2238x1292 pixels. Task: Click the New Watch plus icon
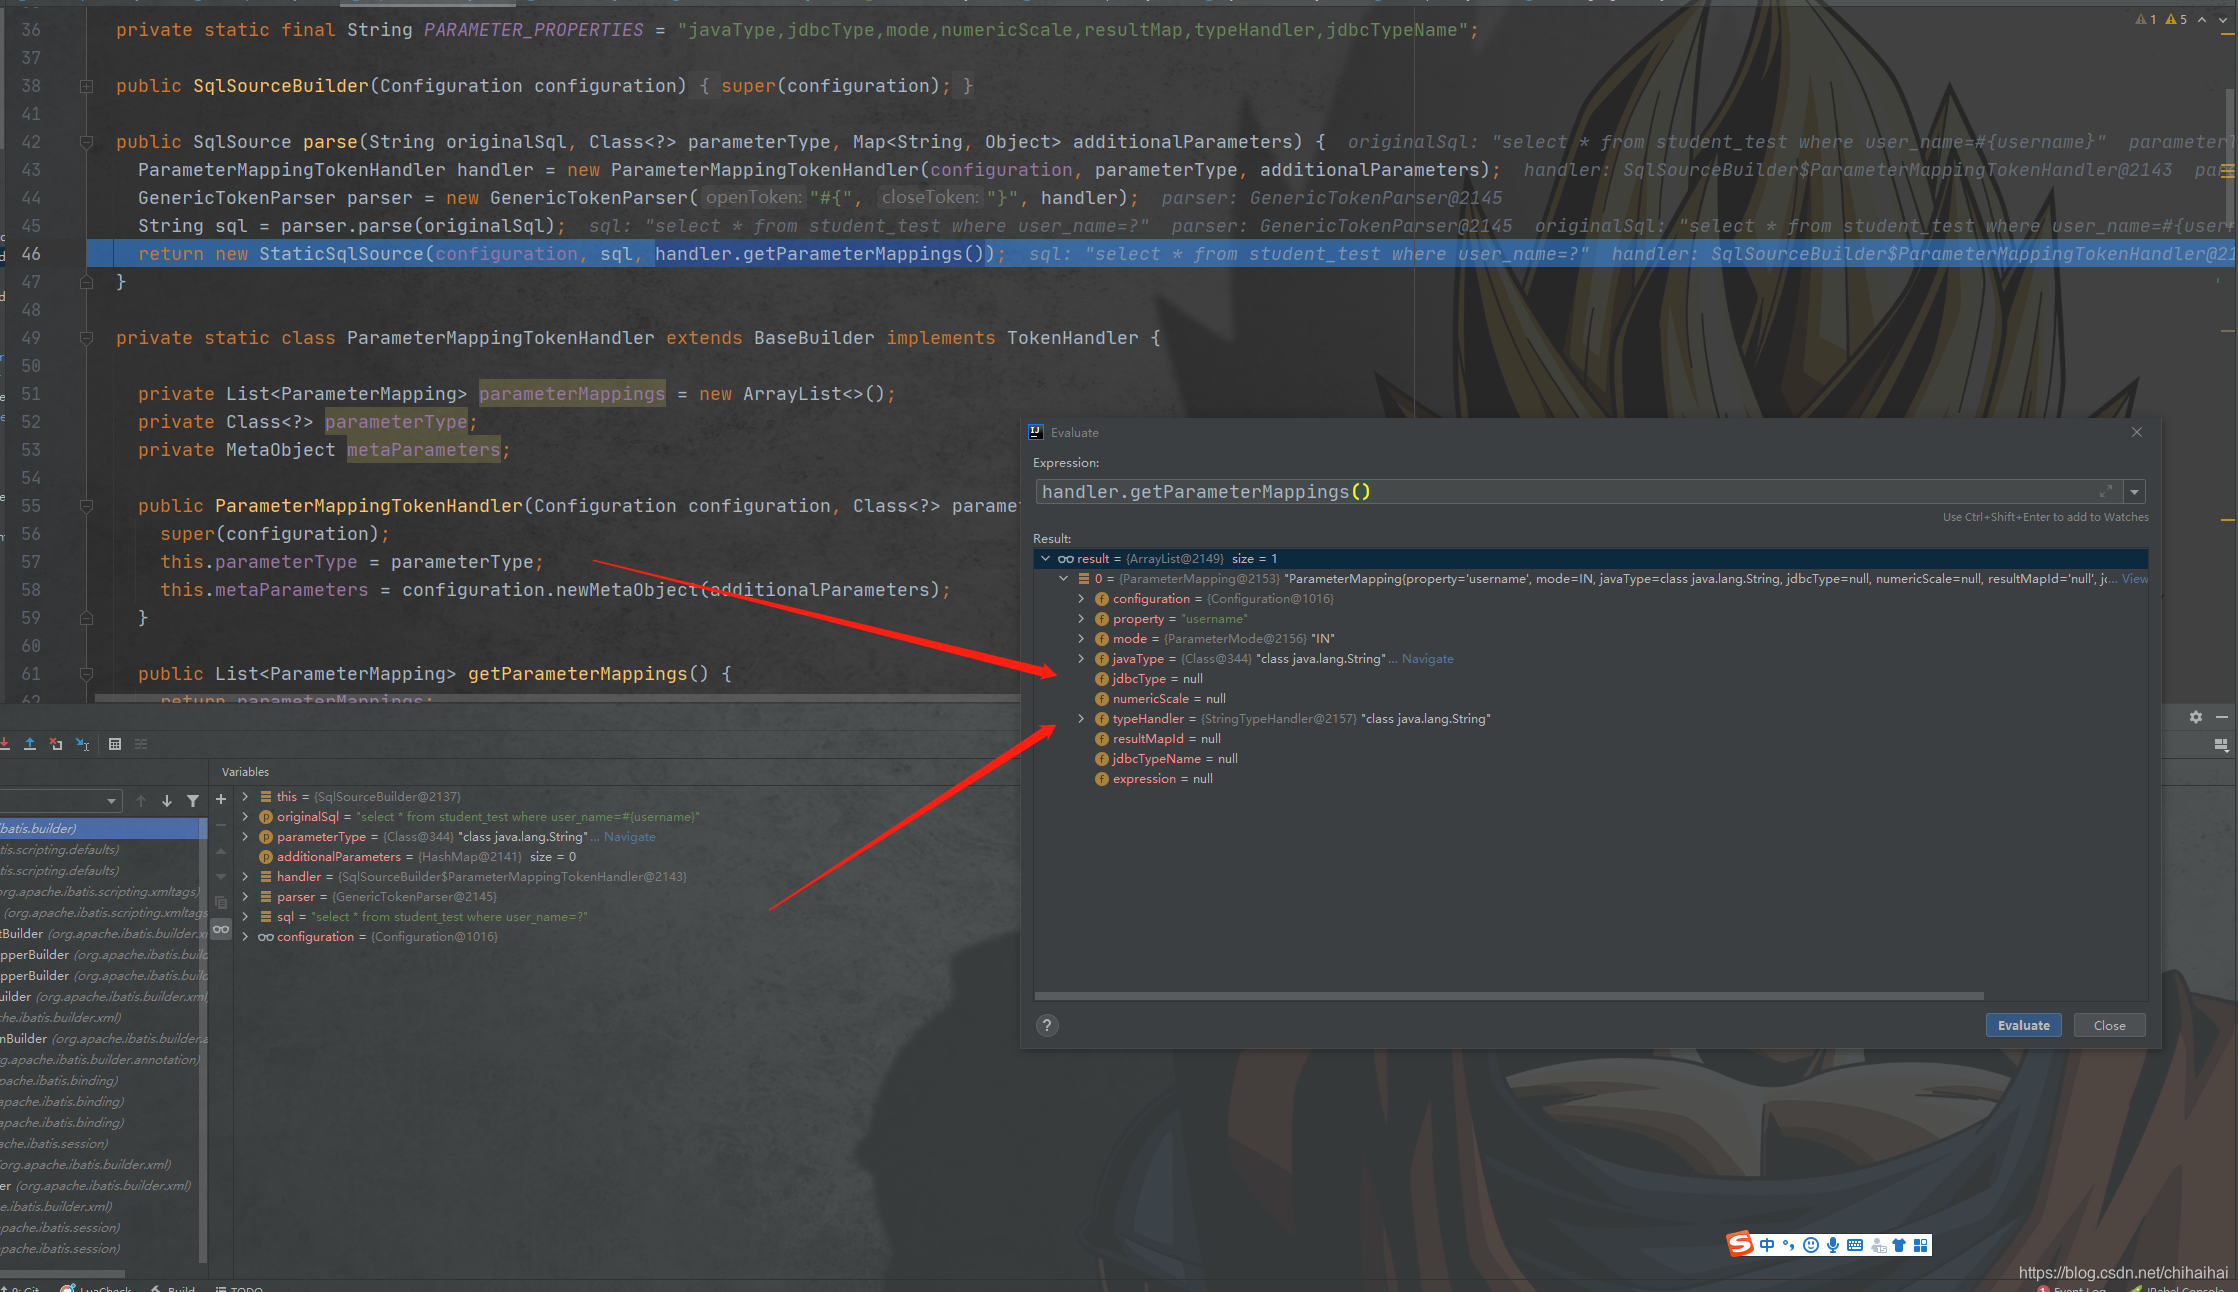pyautogui.click(x=221, y=799)
